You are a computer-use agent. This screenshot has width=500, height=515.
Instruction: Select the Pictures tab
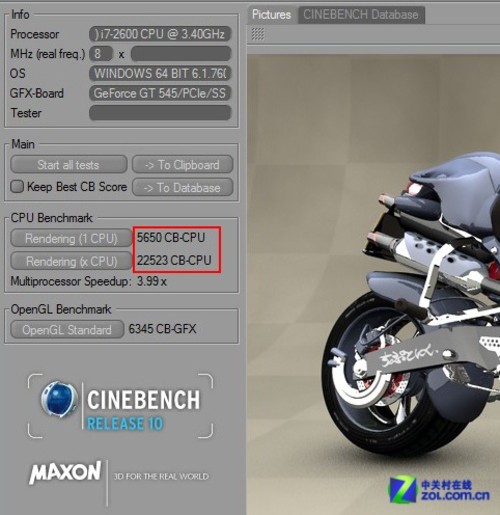(x=271, y=15)
